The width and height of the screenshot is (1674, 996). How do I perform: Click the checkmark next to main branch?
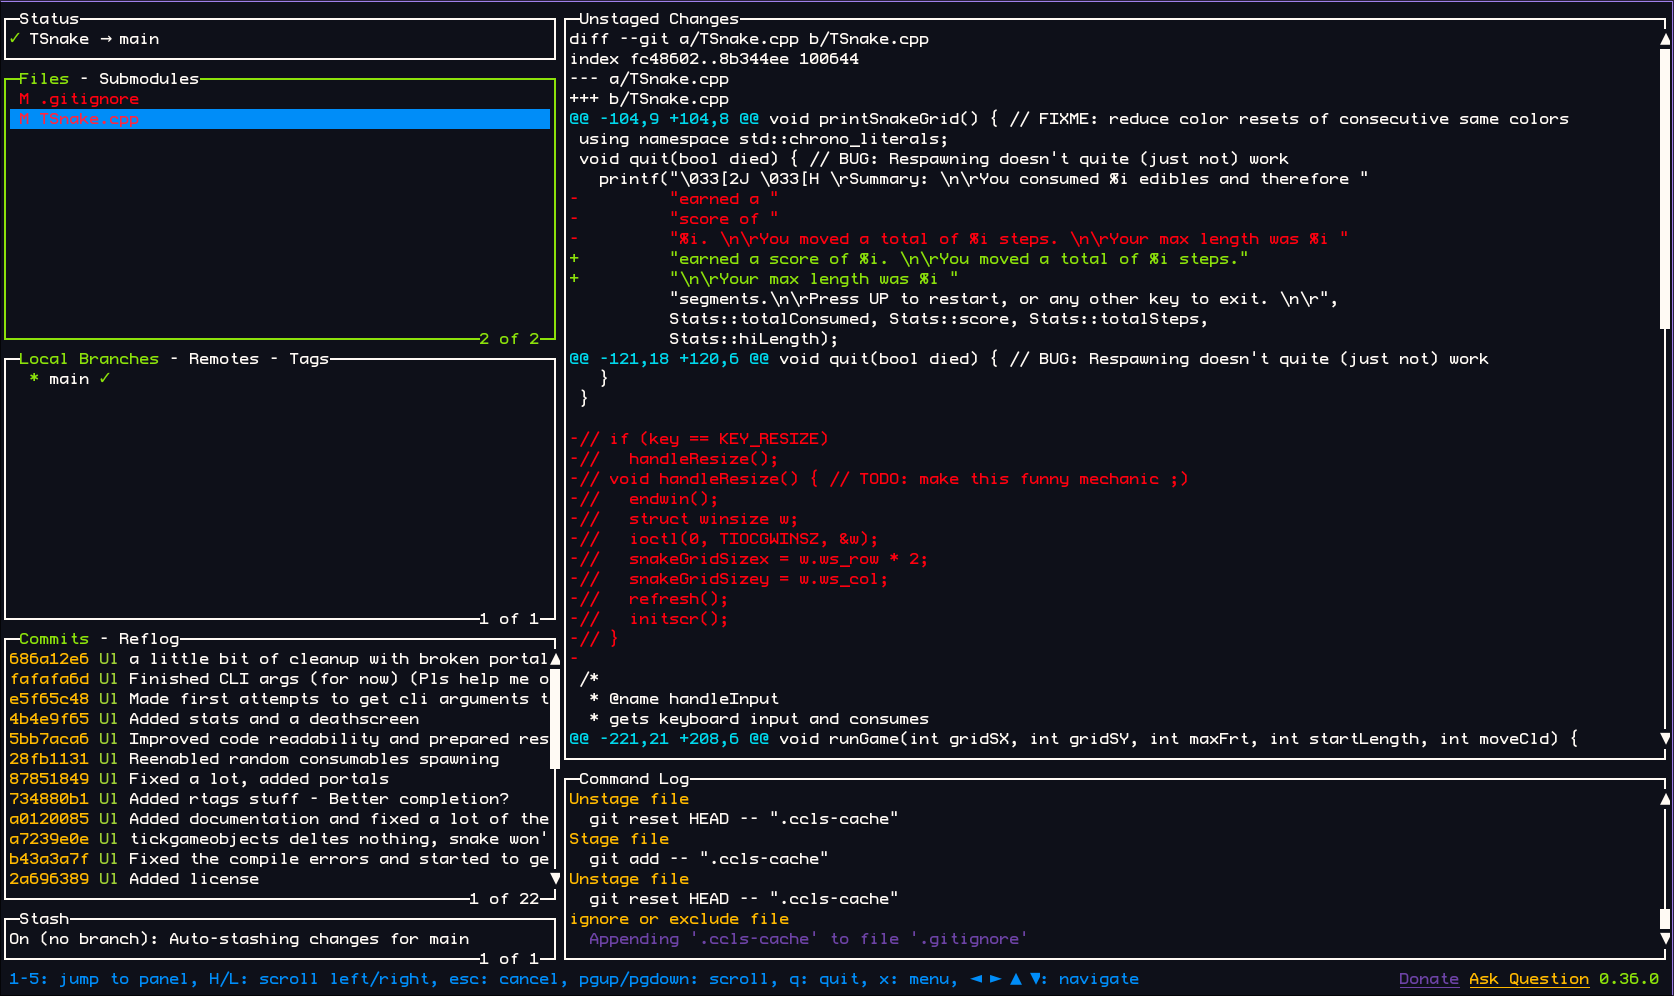pyautogui.click(x=104, y=379)
